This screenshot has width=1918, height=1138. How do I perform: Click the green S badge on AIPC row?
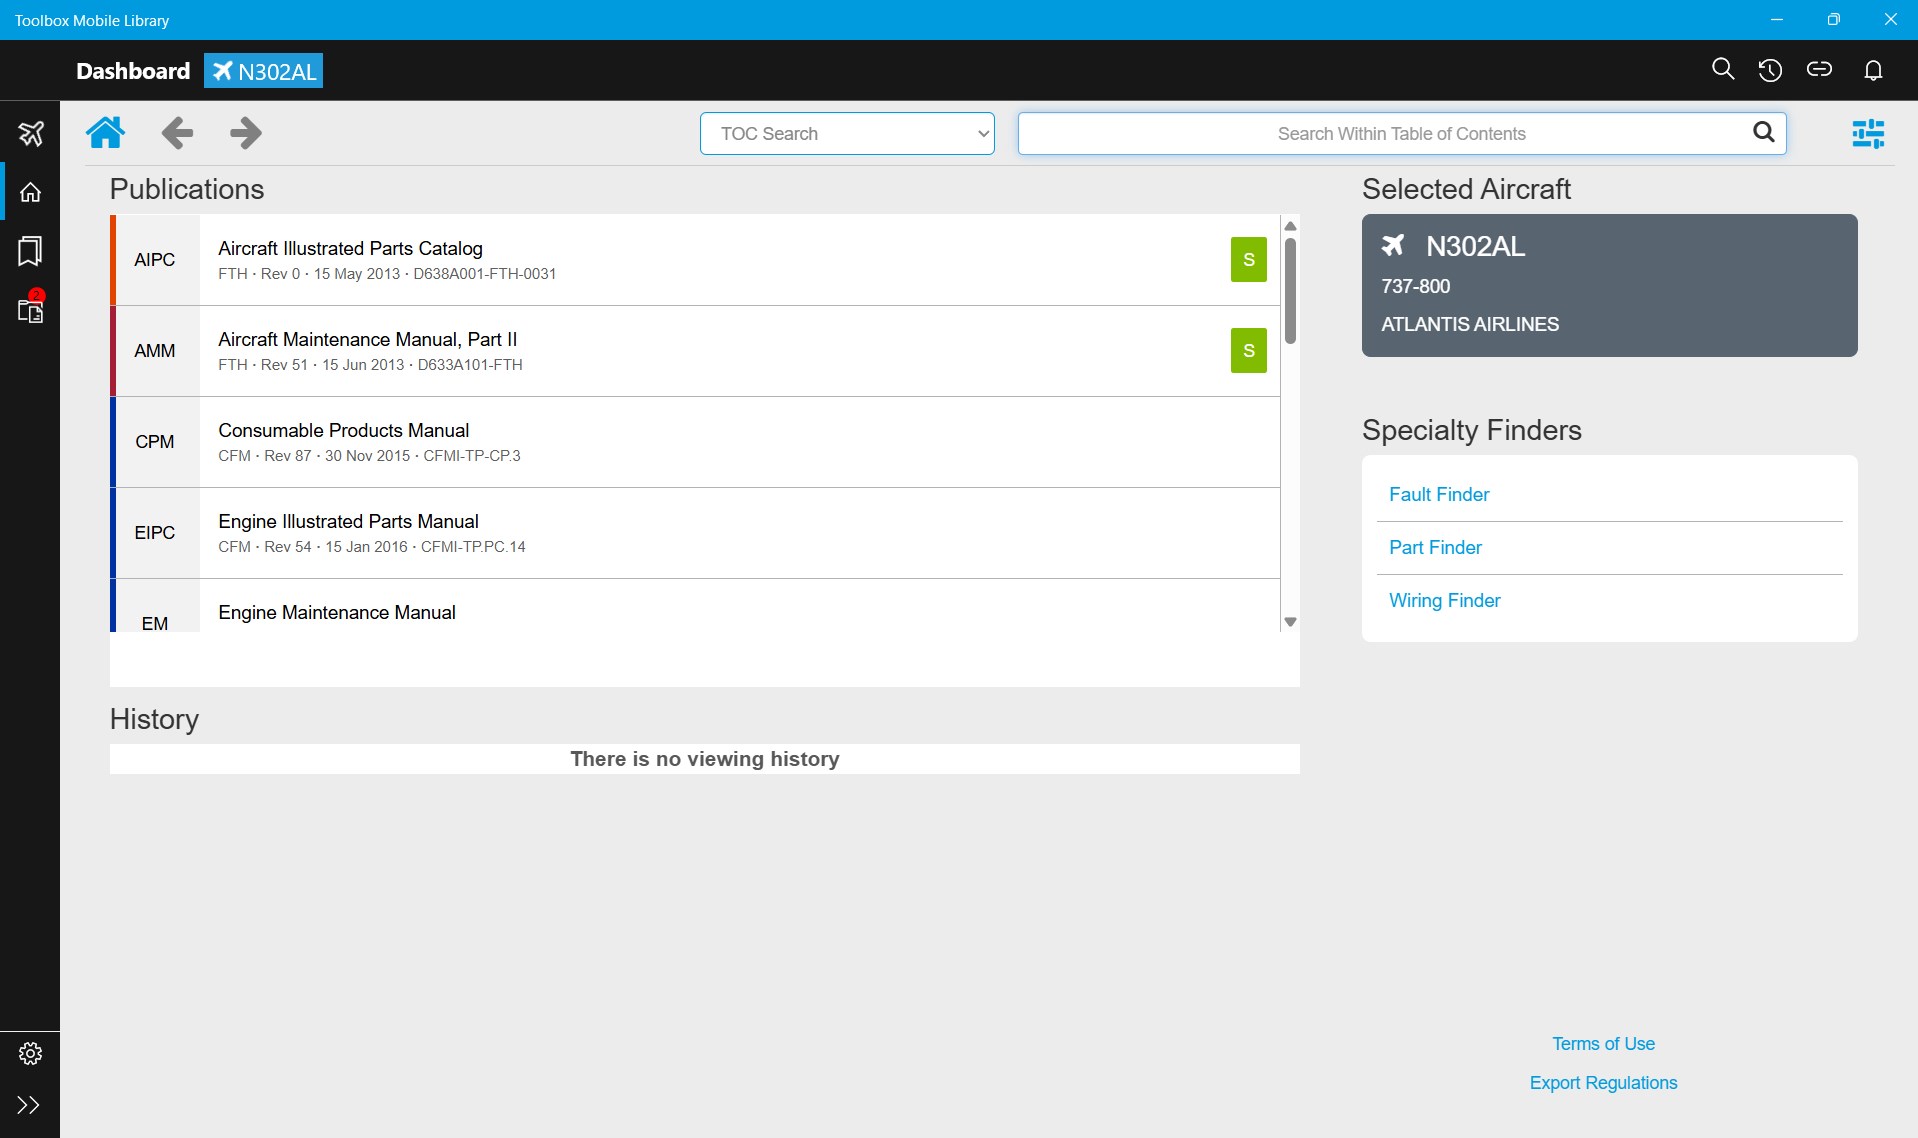click(1248, 260)
